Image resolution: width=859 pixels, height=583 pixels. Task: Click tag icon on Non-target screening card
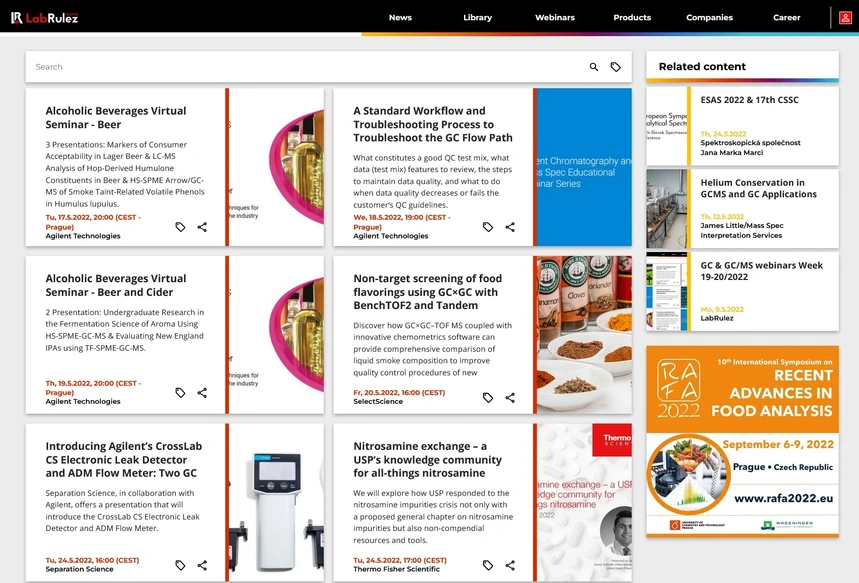pyautogui.click(x=488, y=397)
